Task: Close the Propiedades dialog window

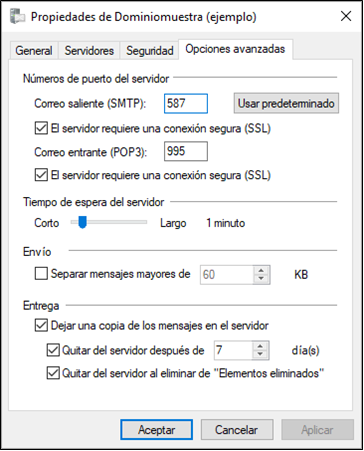Action: (346, 16)
